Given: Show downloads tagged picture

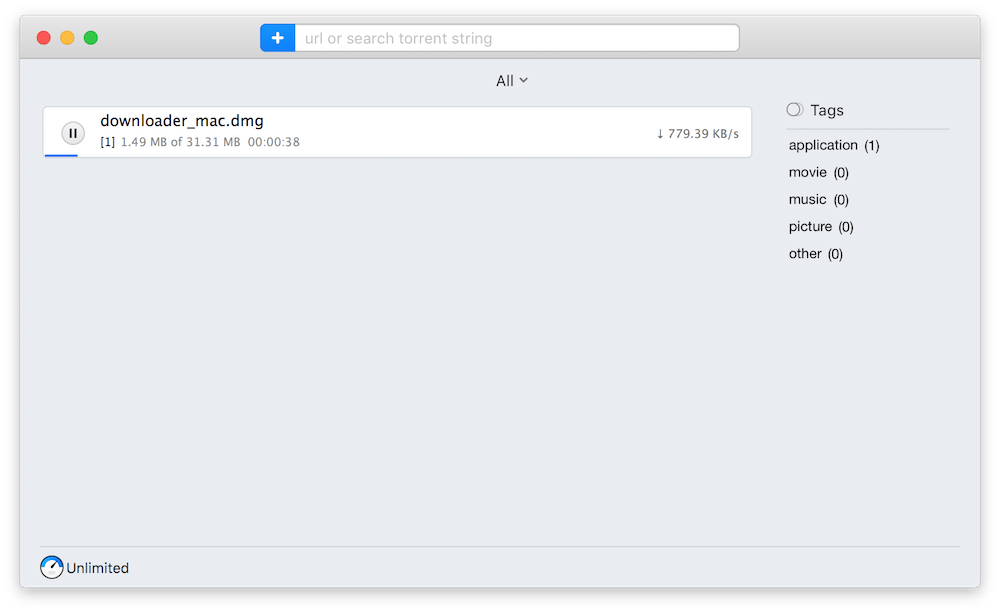Looking at the screenshot, I should pyautogui.click(x=820, y=226).
